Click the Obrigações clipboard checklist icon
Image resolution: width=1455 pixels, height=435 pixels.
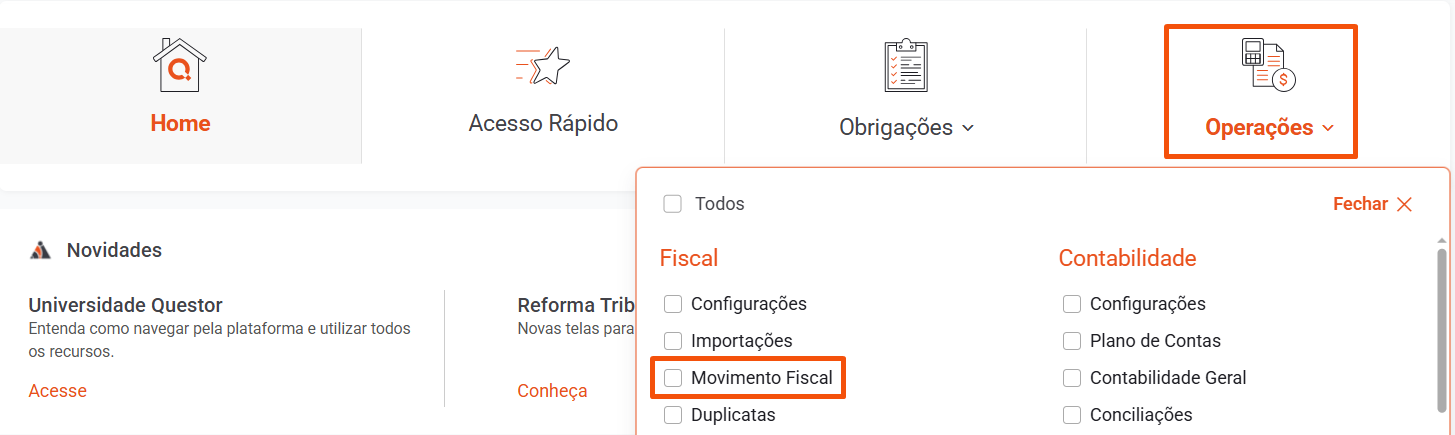coord(906,66)
